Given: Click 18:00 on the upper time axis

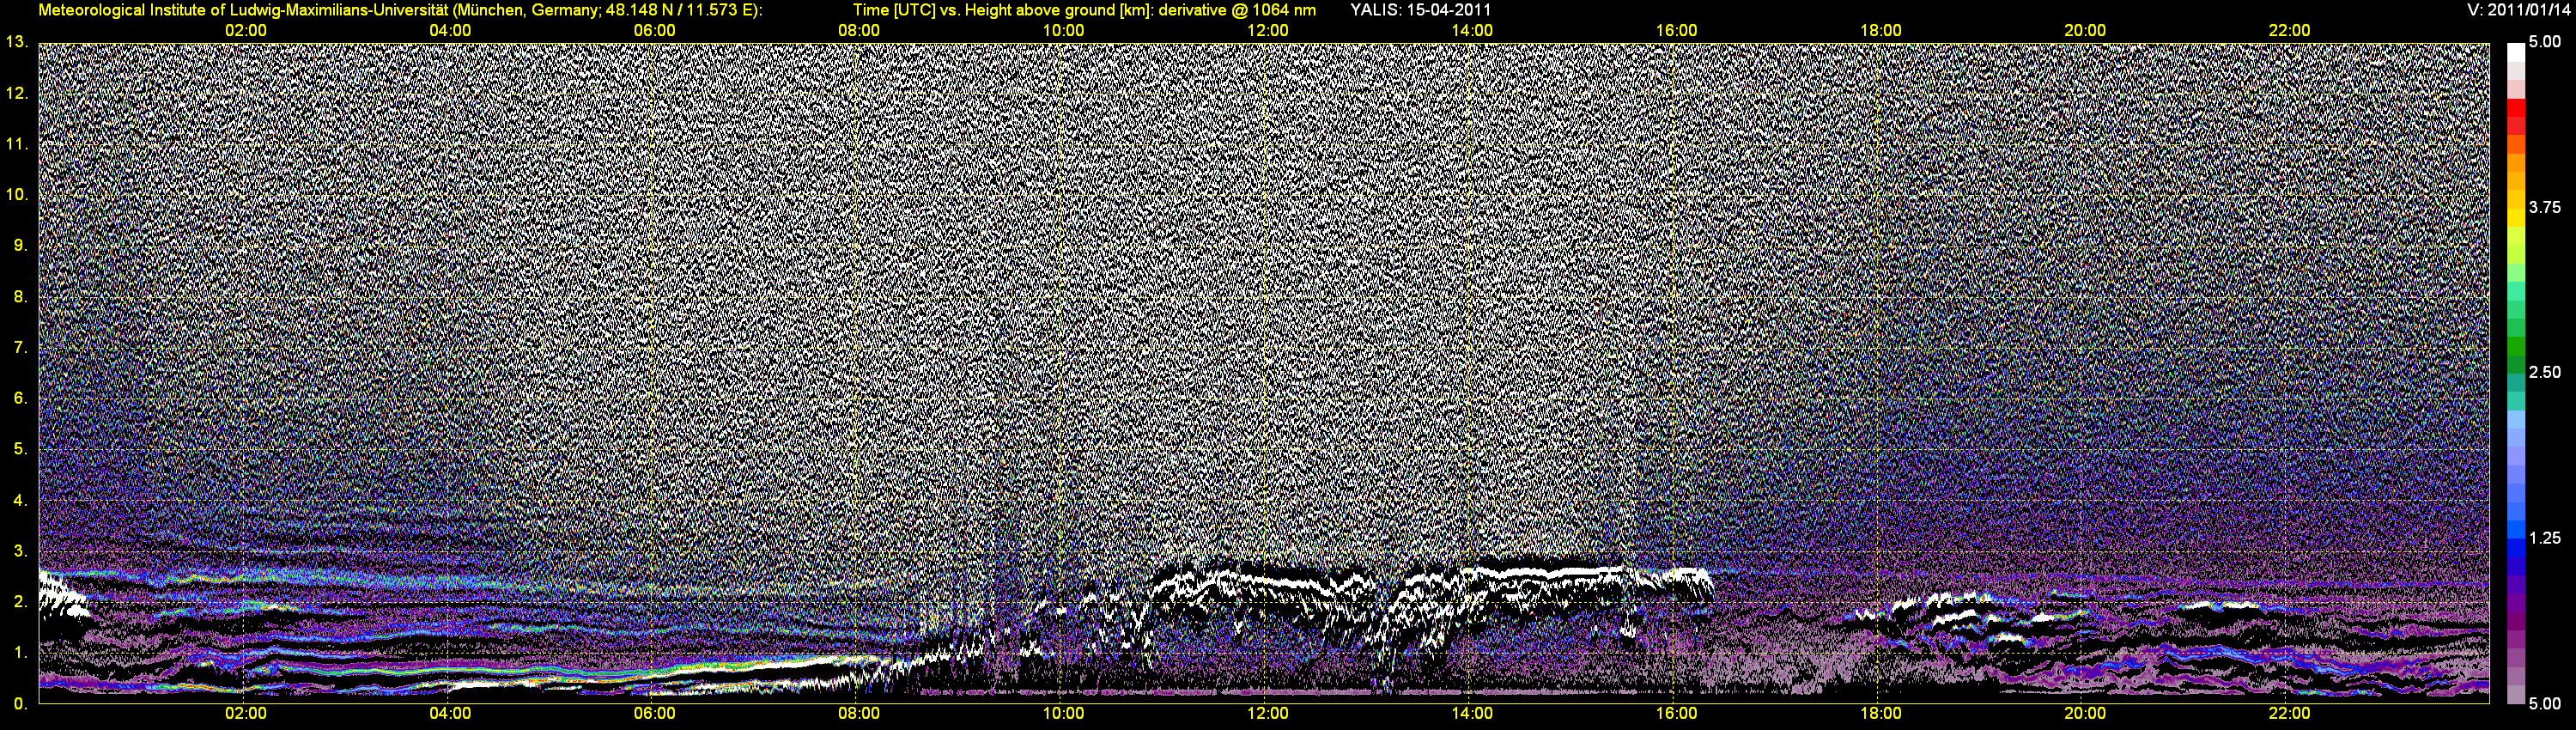Looking at the screenshot, I should click(x=1880, y=30).
